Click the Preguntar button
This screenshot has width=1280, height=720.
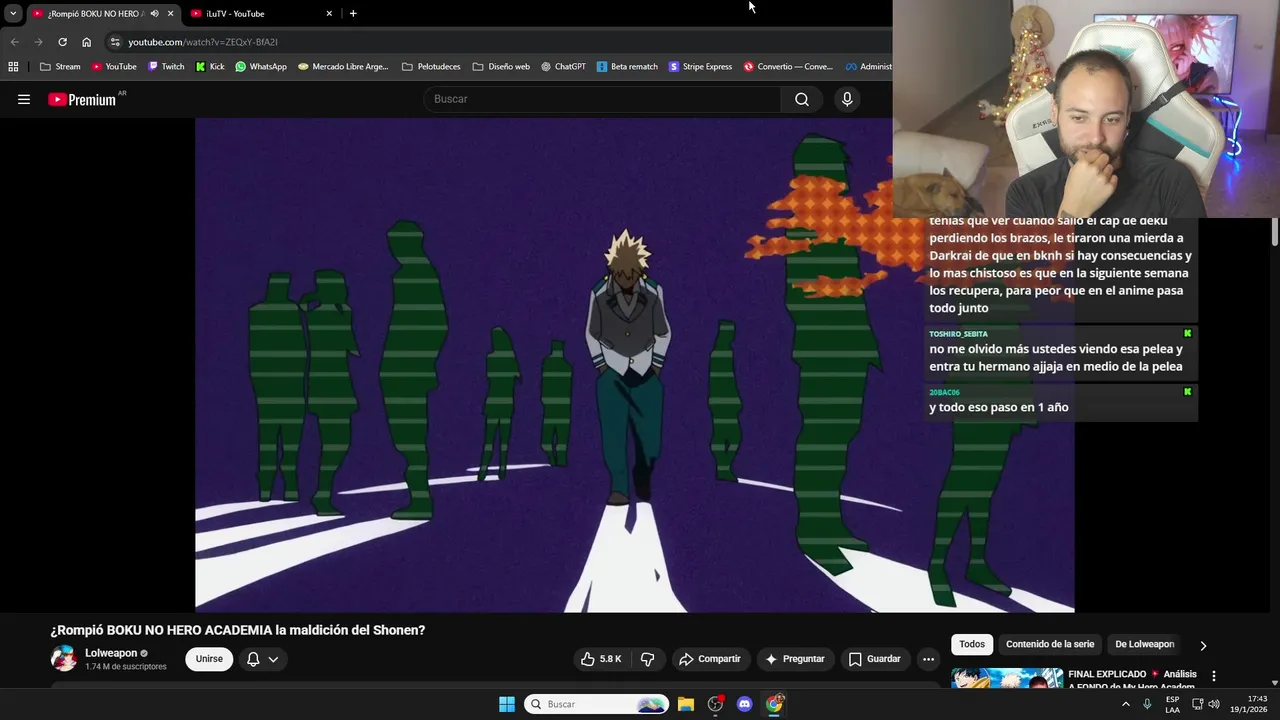click(x=795, y=659)
